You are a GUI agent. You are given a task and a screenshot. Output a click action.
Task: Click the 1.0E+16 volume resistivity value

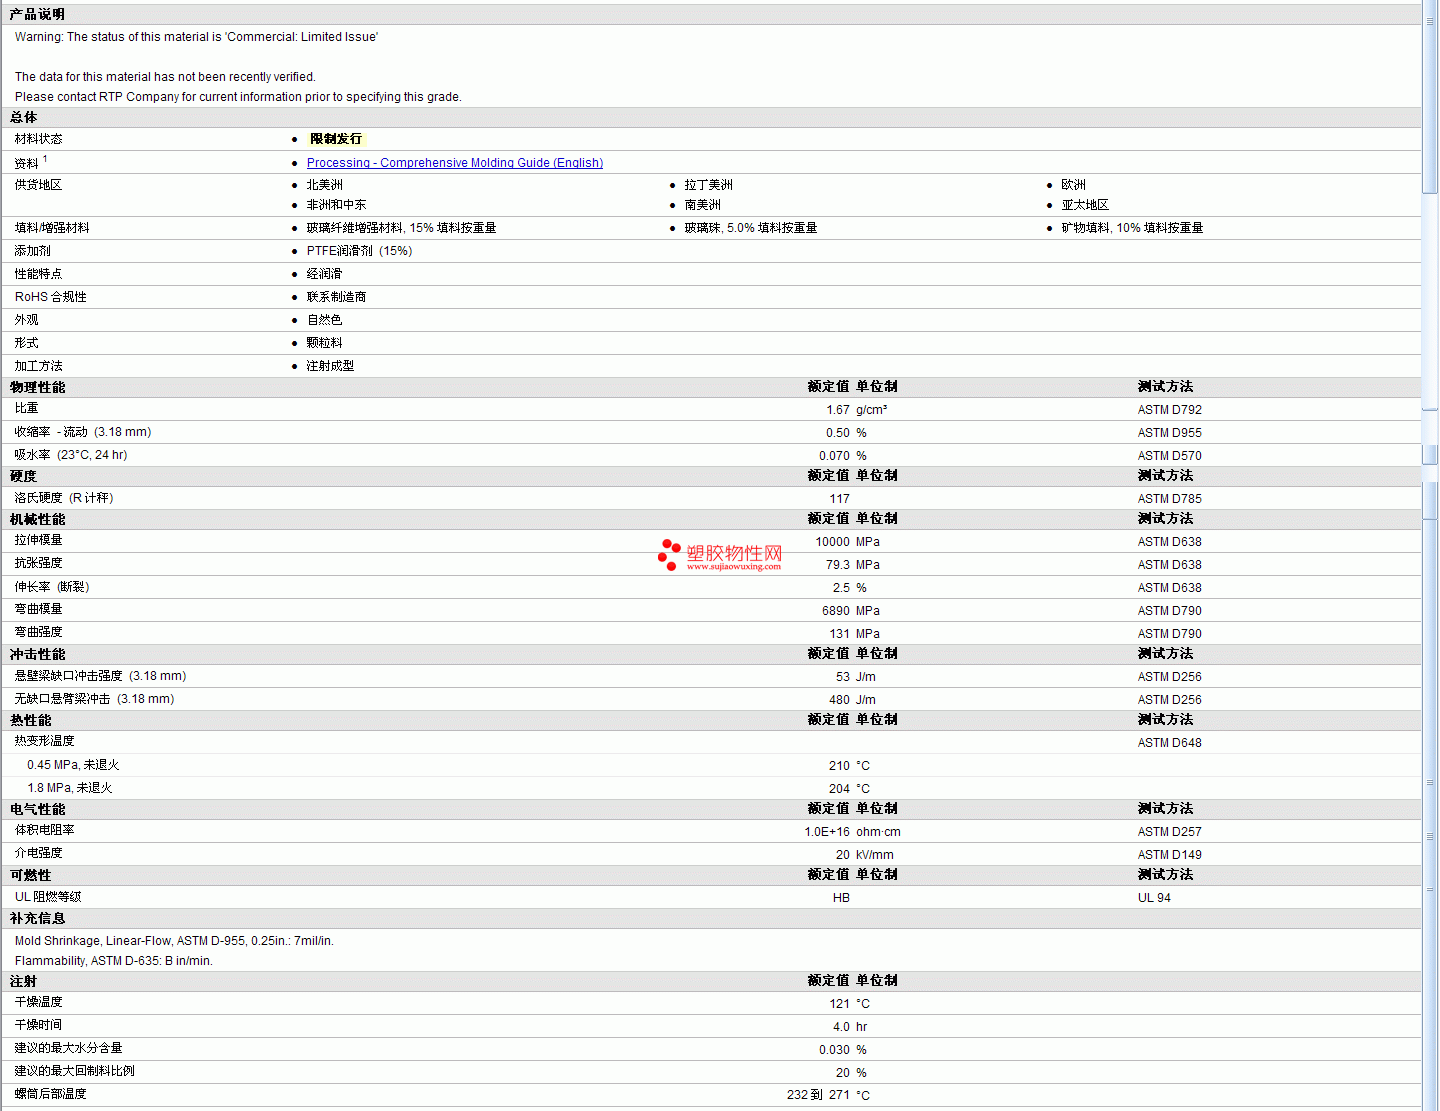tap(826, 832)
